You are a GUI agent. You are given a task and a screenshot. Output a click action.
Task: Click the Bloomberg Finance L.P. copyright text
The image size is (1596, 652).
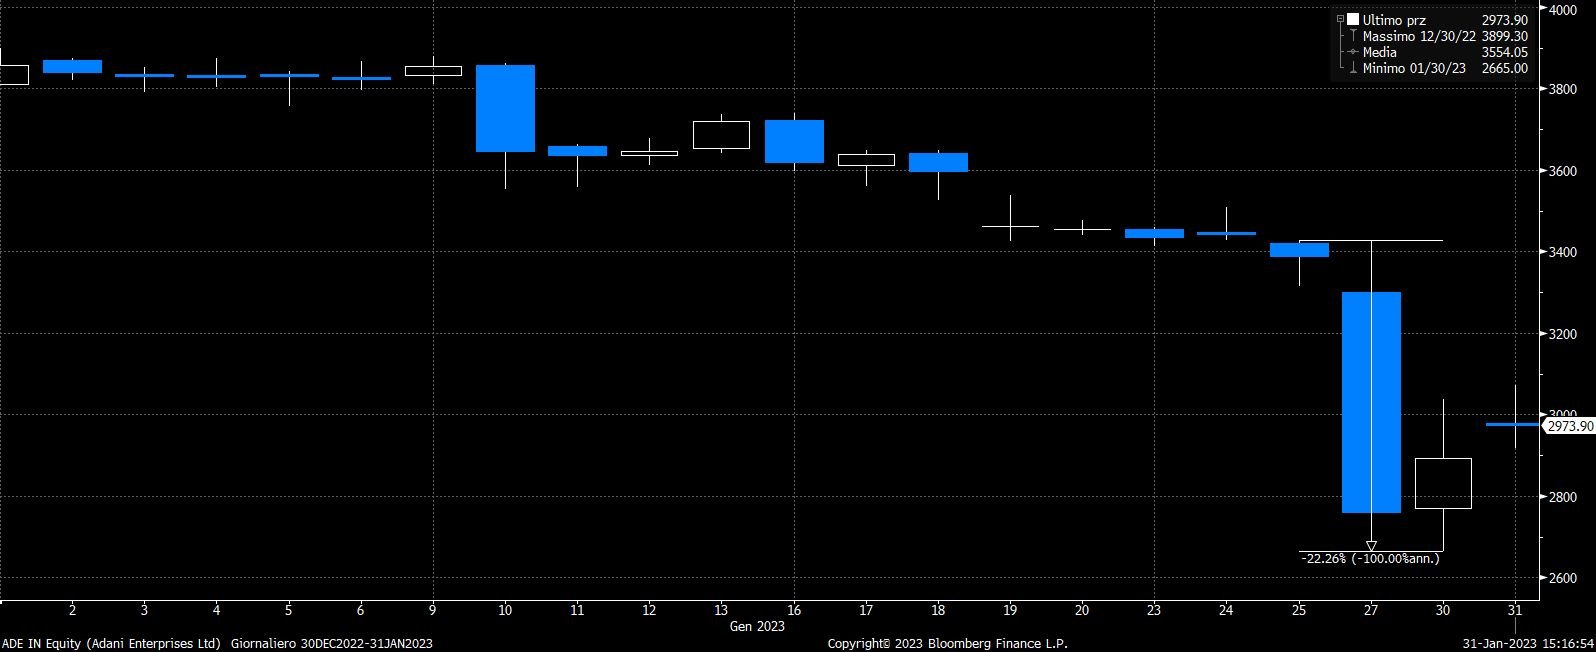tap(947, 644)
